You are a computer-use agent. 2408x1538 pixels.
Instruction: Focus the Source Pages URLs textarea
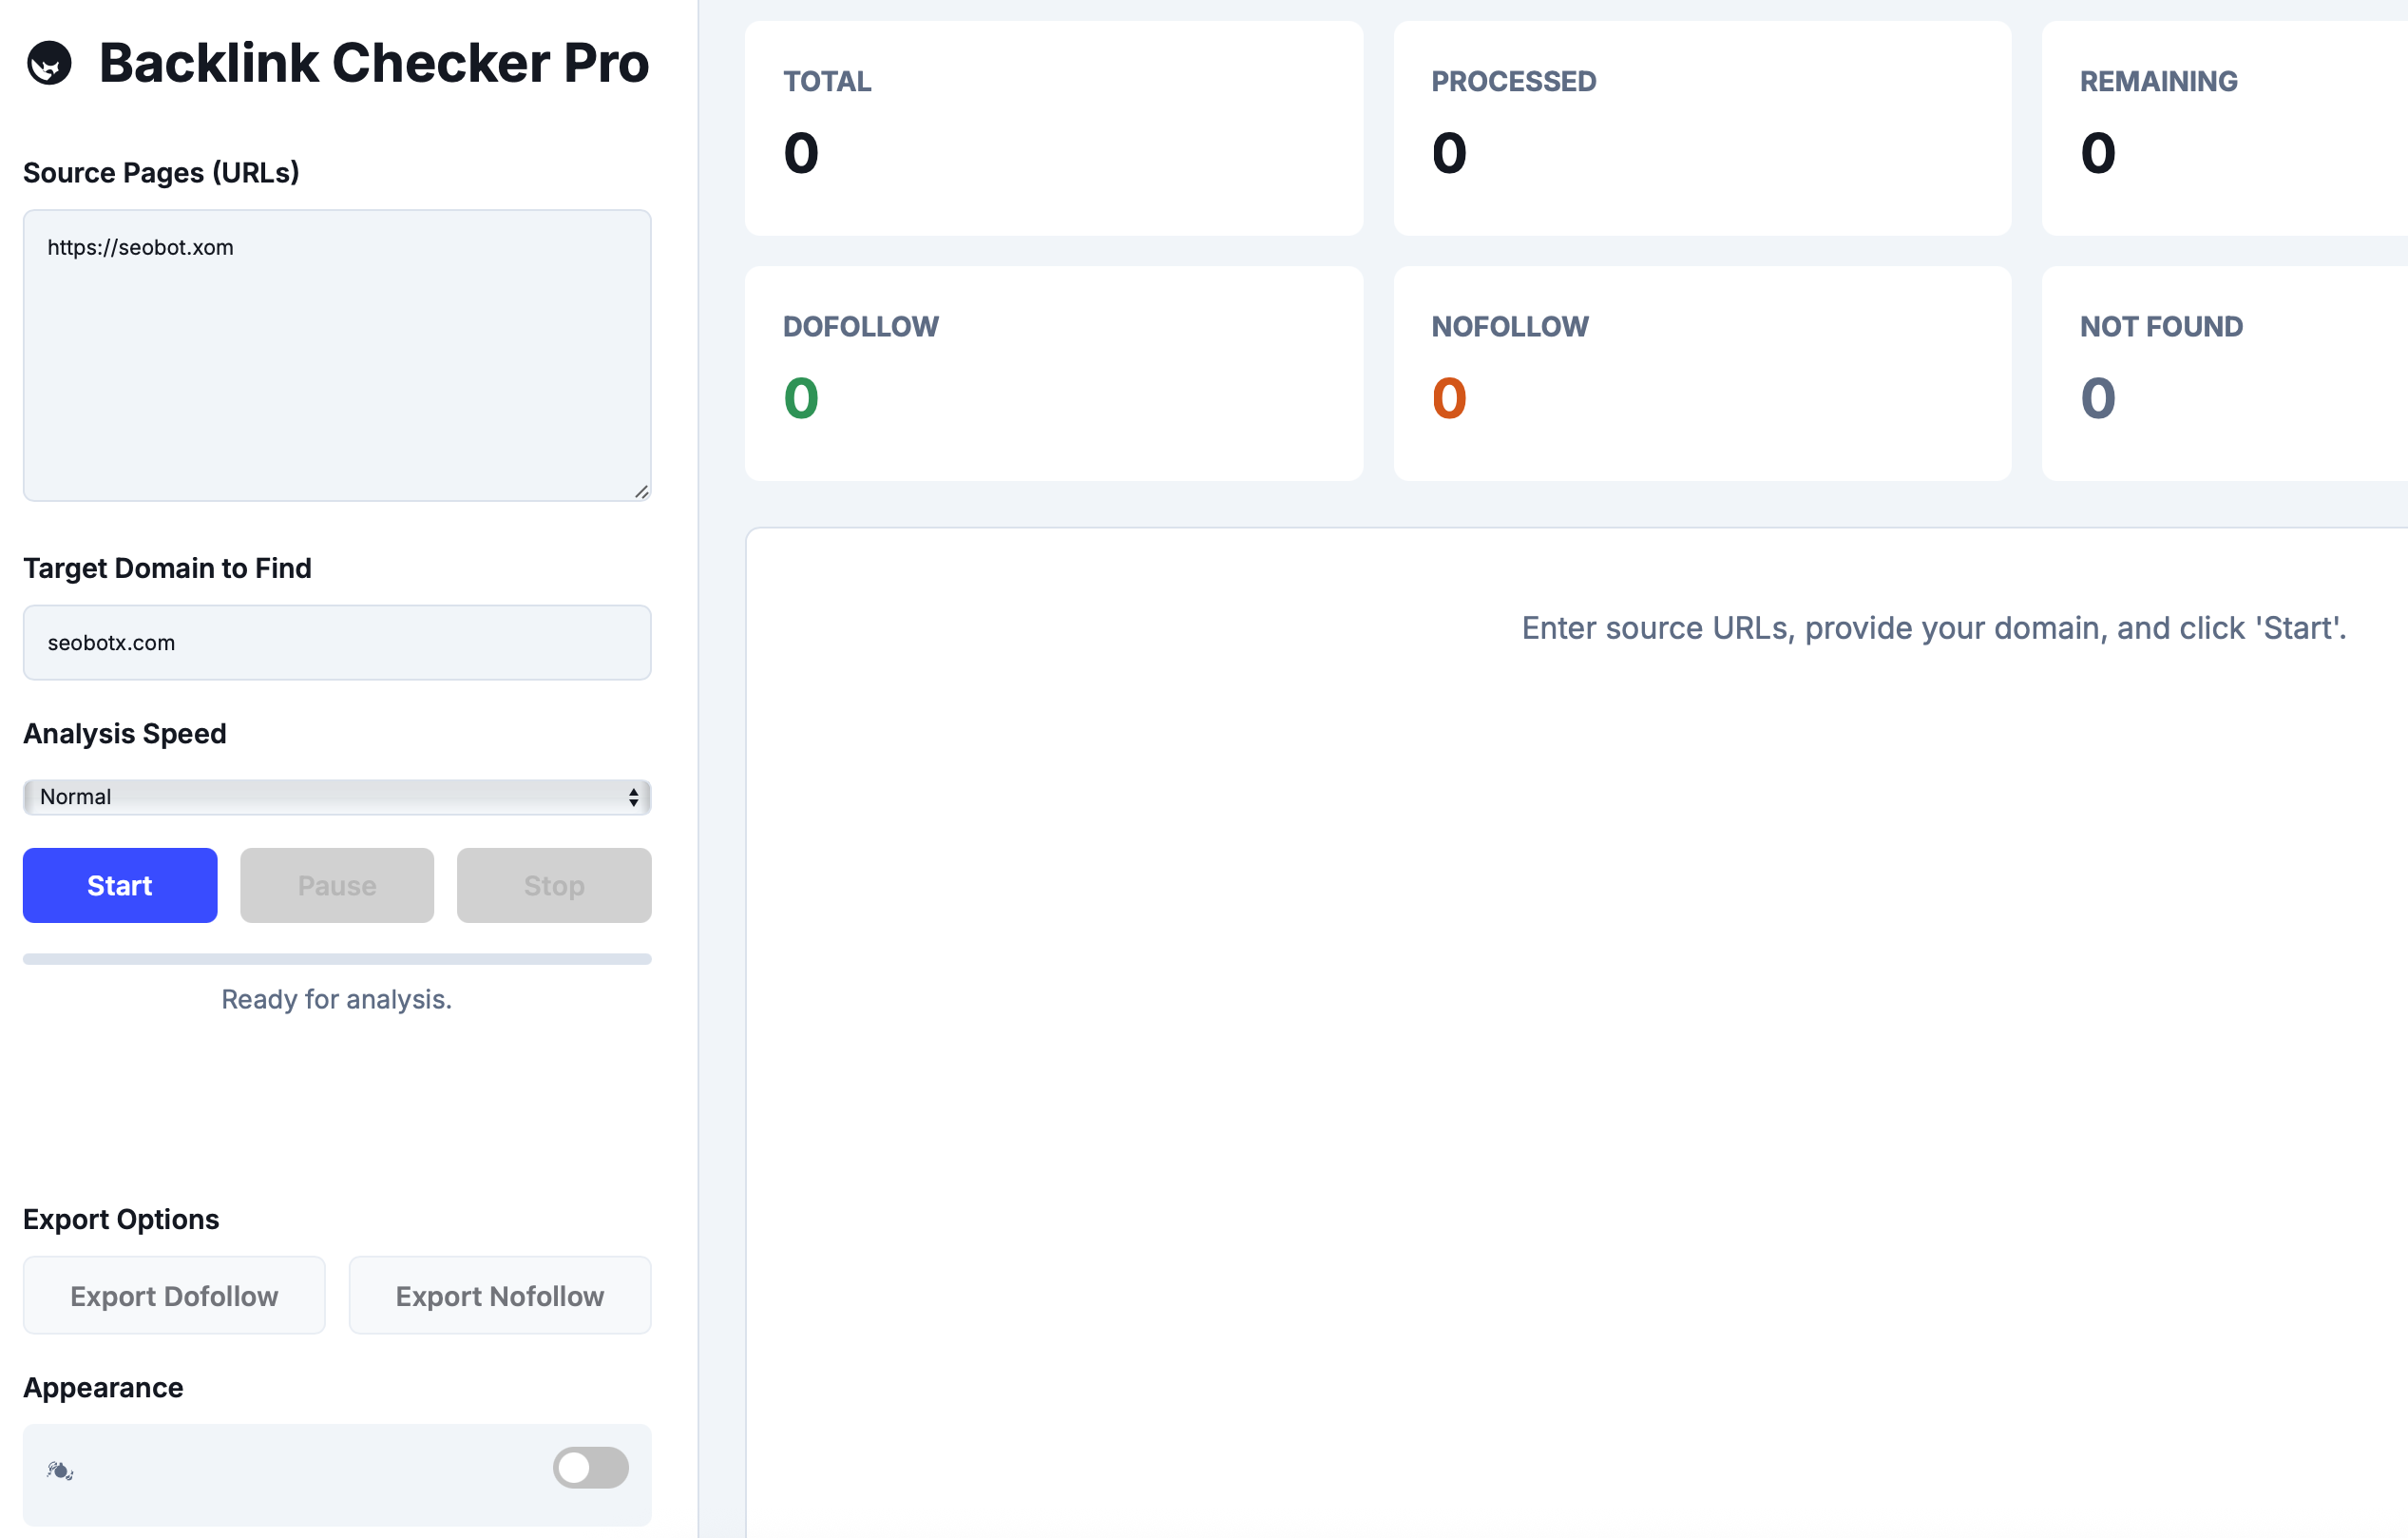point(337,355)
